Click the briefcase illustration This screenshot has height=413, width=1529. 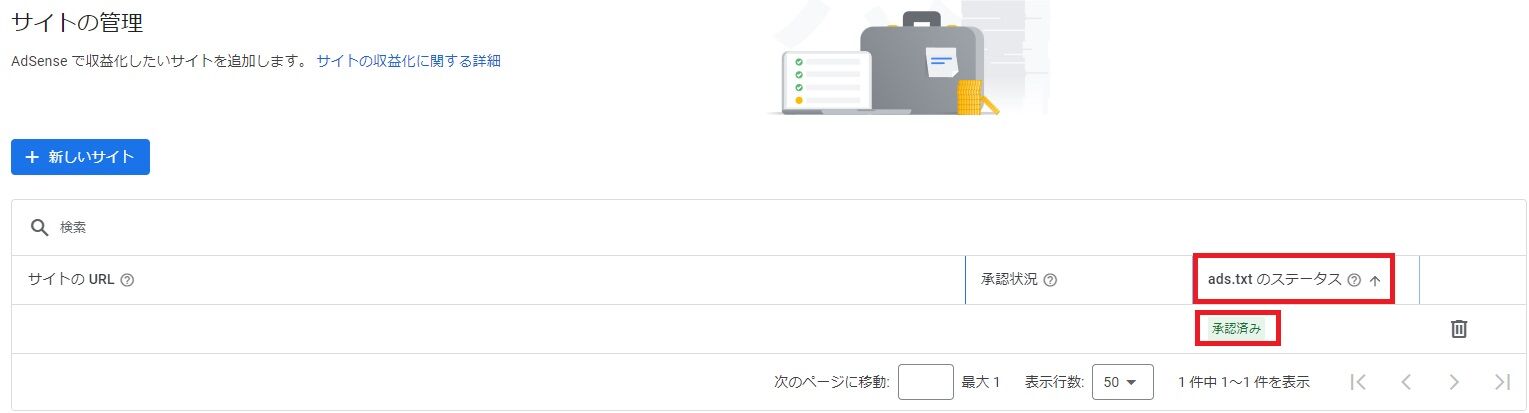[920, 62]
